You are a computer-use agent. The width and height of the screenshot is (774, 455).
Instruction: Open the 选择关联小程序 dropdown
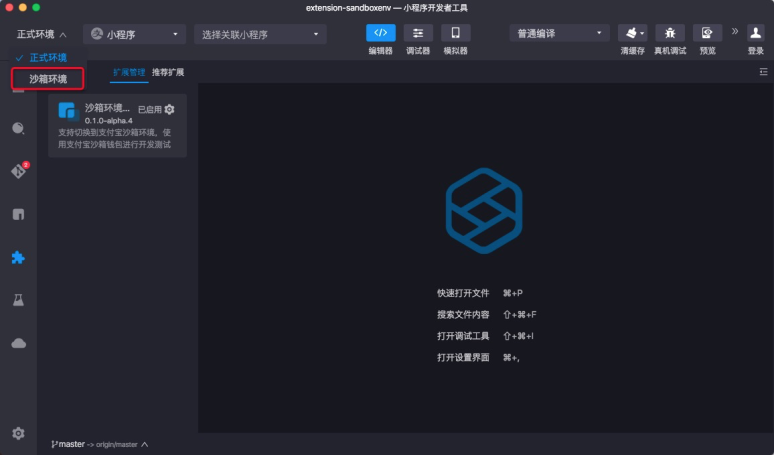click(x=260, y=34)
